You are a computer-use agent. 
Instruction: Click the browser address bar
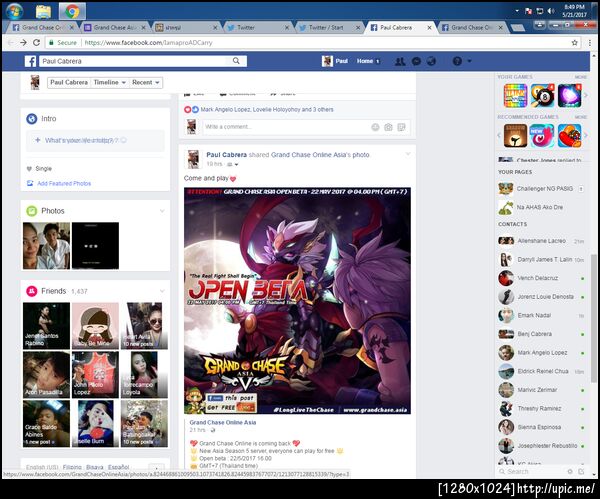pos(306,42)
